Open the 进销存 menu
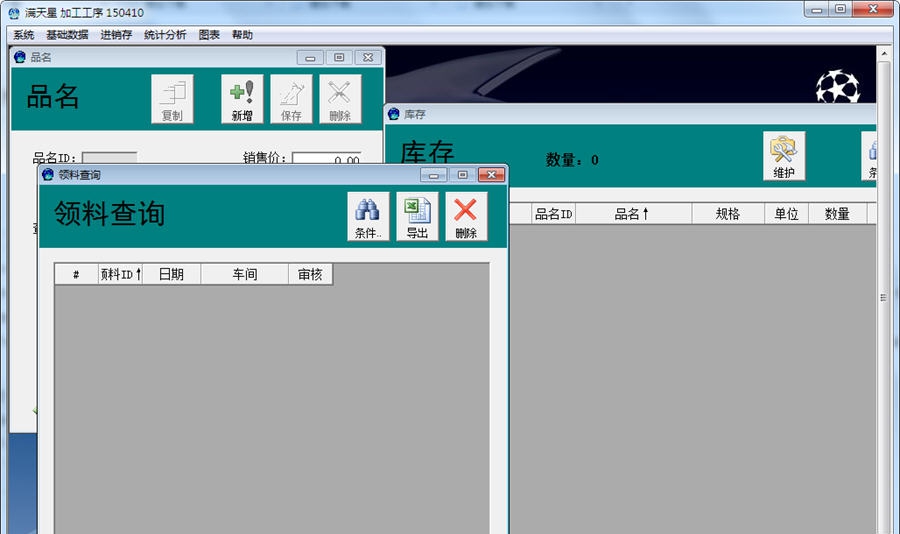The width and height of the screenshot is (900, 534). 116,35
